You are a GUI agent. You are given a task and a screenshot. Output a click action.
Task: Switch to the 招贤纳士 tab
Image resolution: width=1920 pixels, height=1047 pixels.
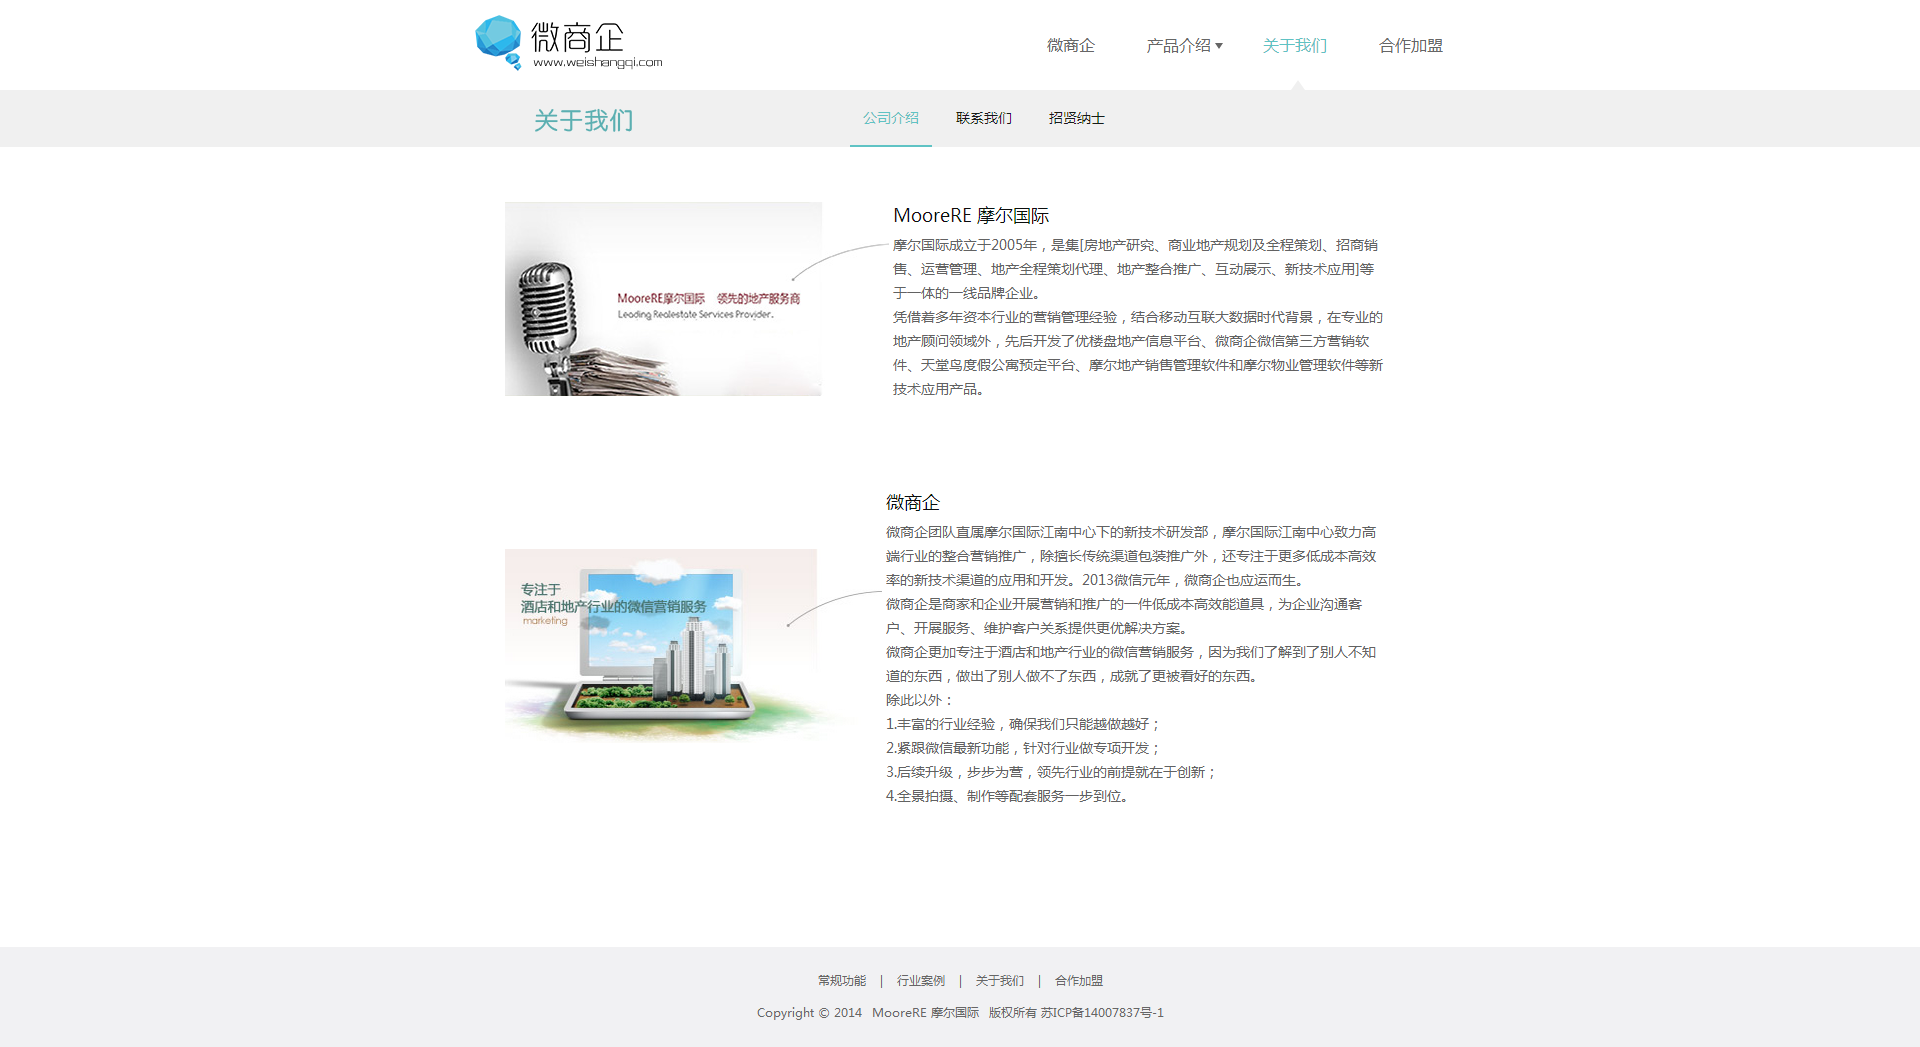pos(1076,118)
